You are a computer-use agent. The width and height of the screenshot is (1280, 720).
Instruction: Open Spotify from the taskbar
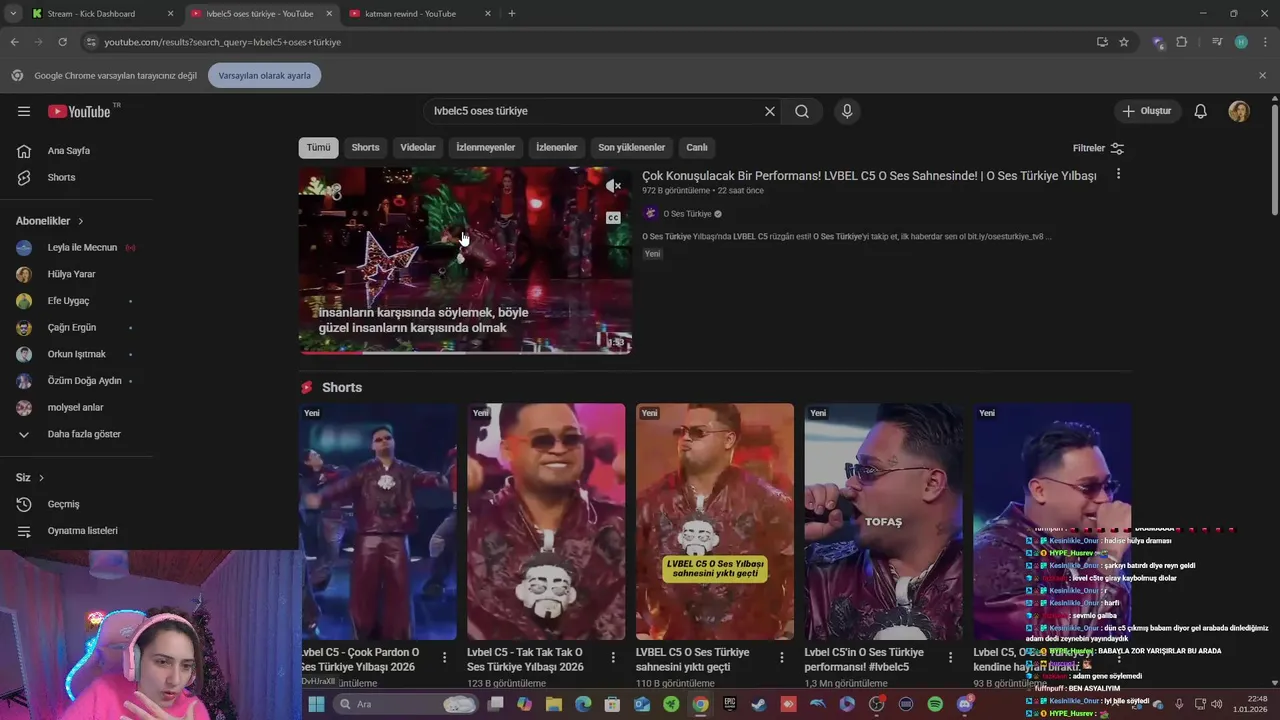(x=935, y=704)
